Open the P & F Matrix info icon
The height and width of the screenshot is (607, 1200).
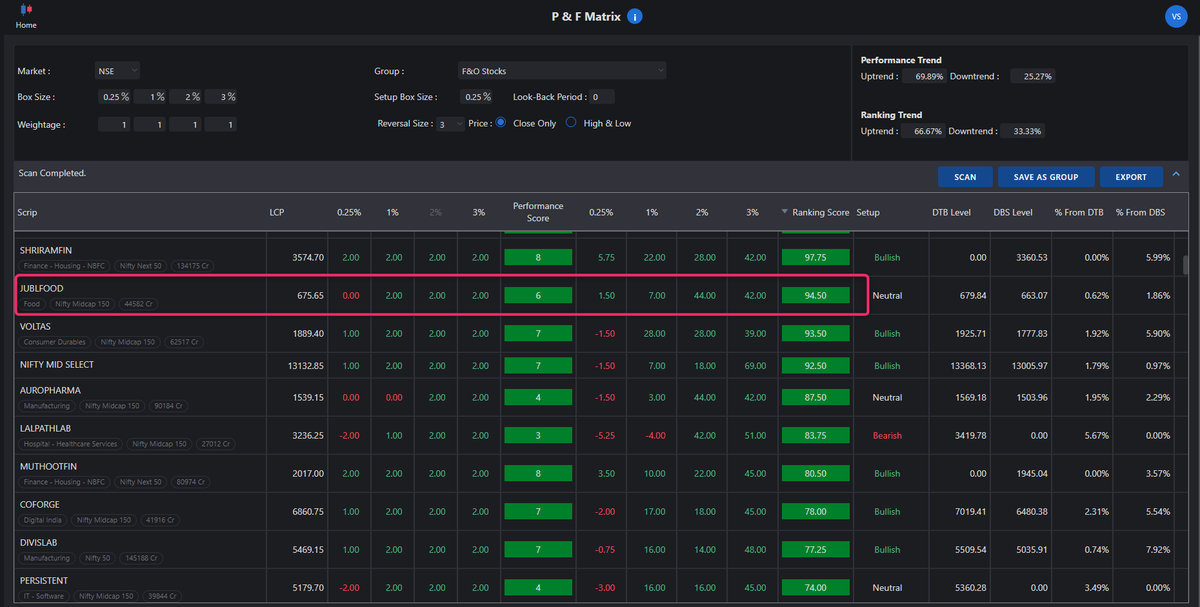click(635, 16)
